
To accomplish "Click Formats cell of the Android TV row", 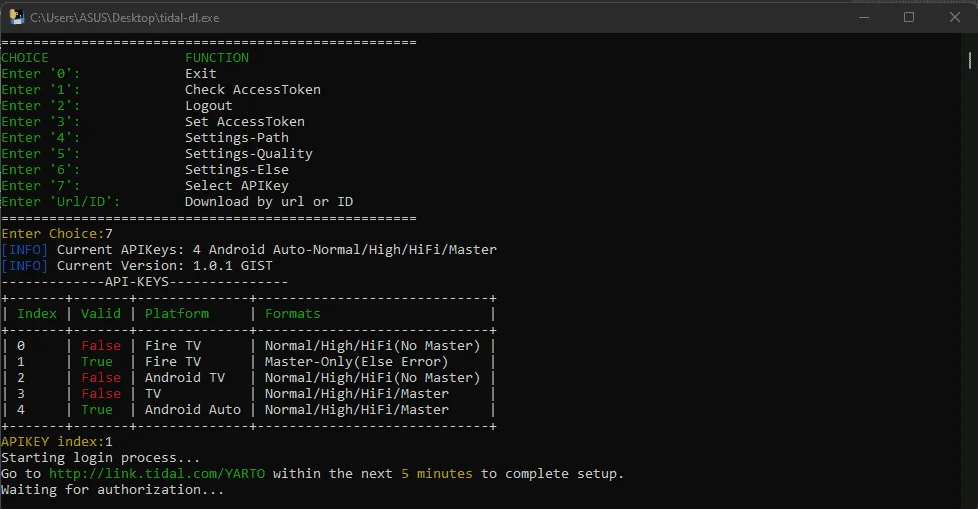I will [x=372, y=378].
